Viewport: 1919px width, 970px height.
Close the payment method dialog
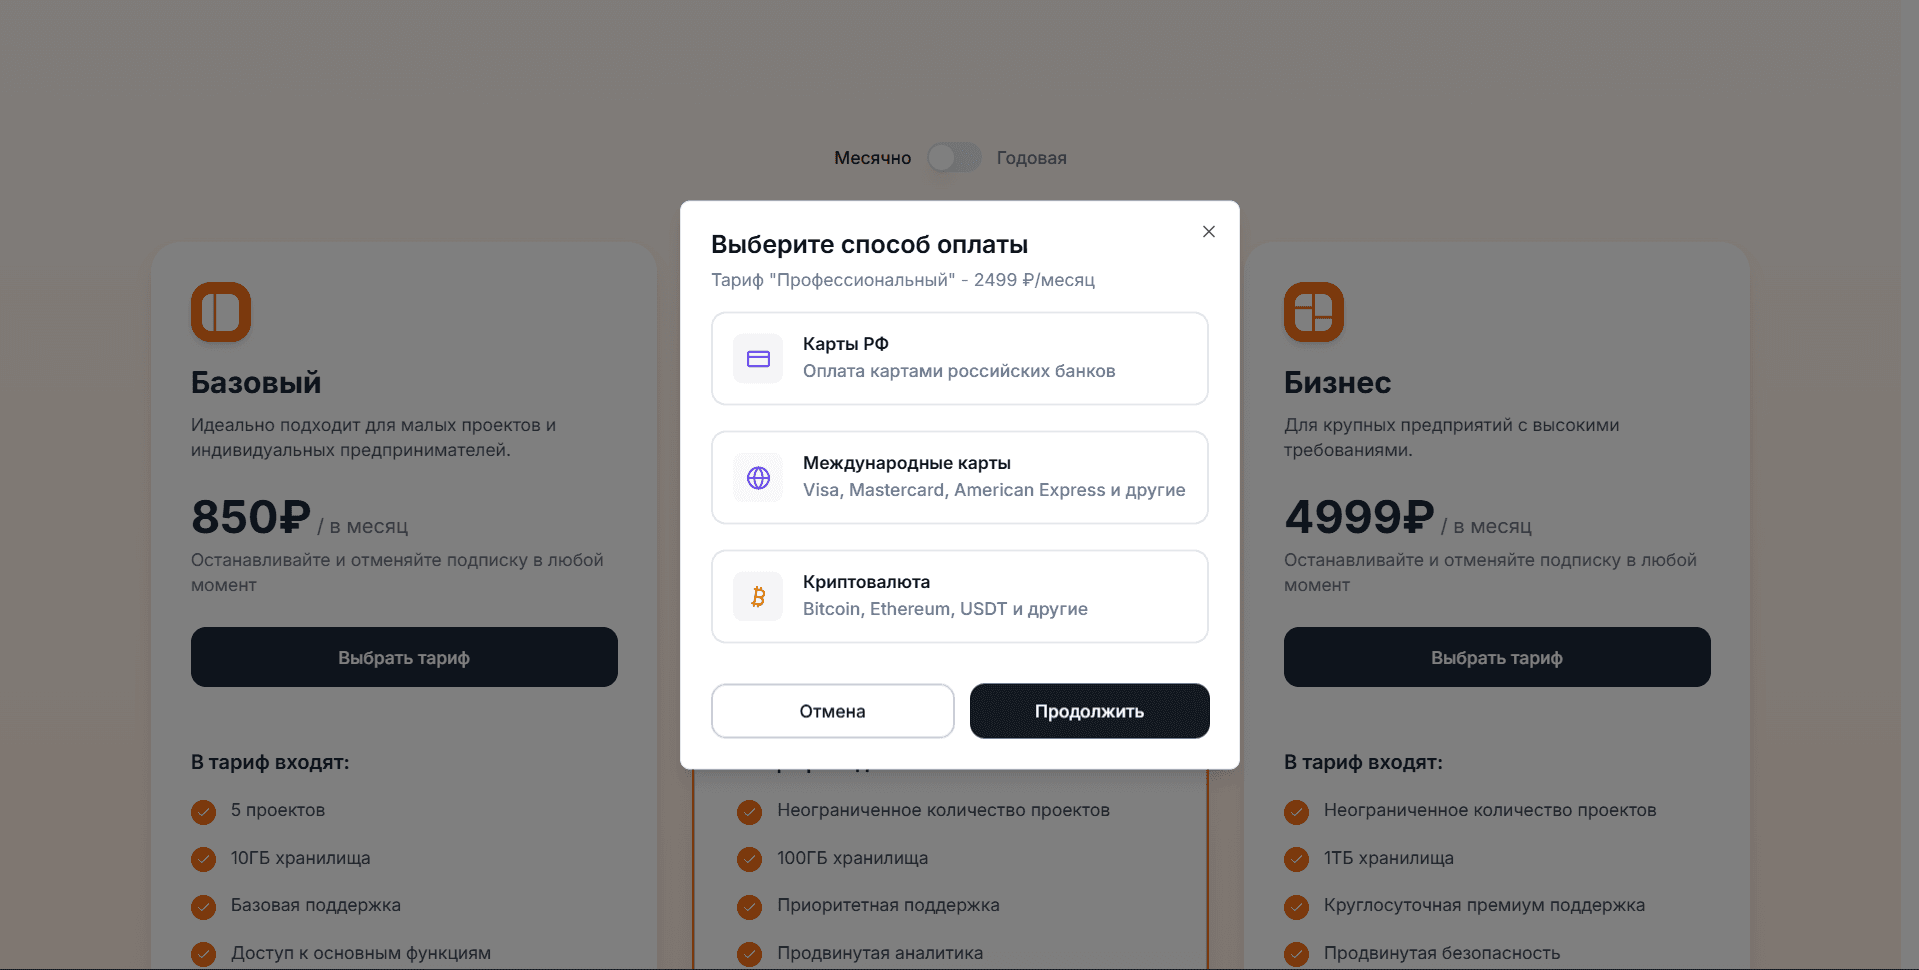click(1209, 232)
